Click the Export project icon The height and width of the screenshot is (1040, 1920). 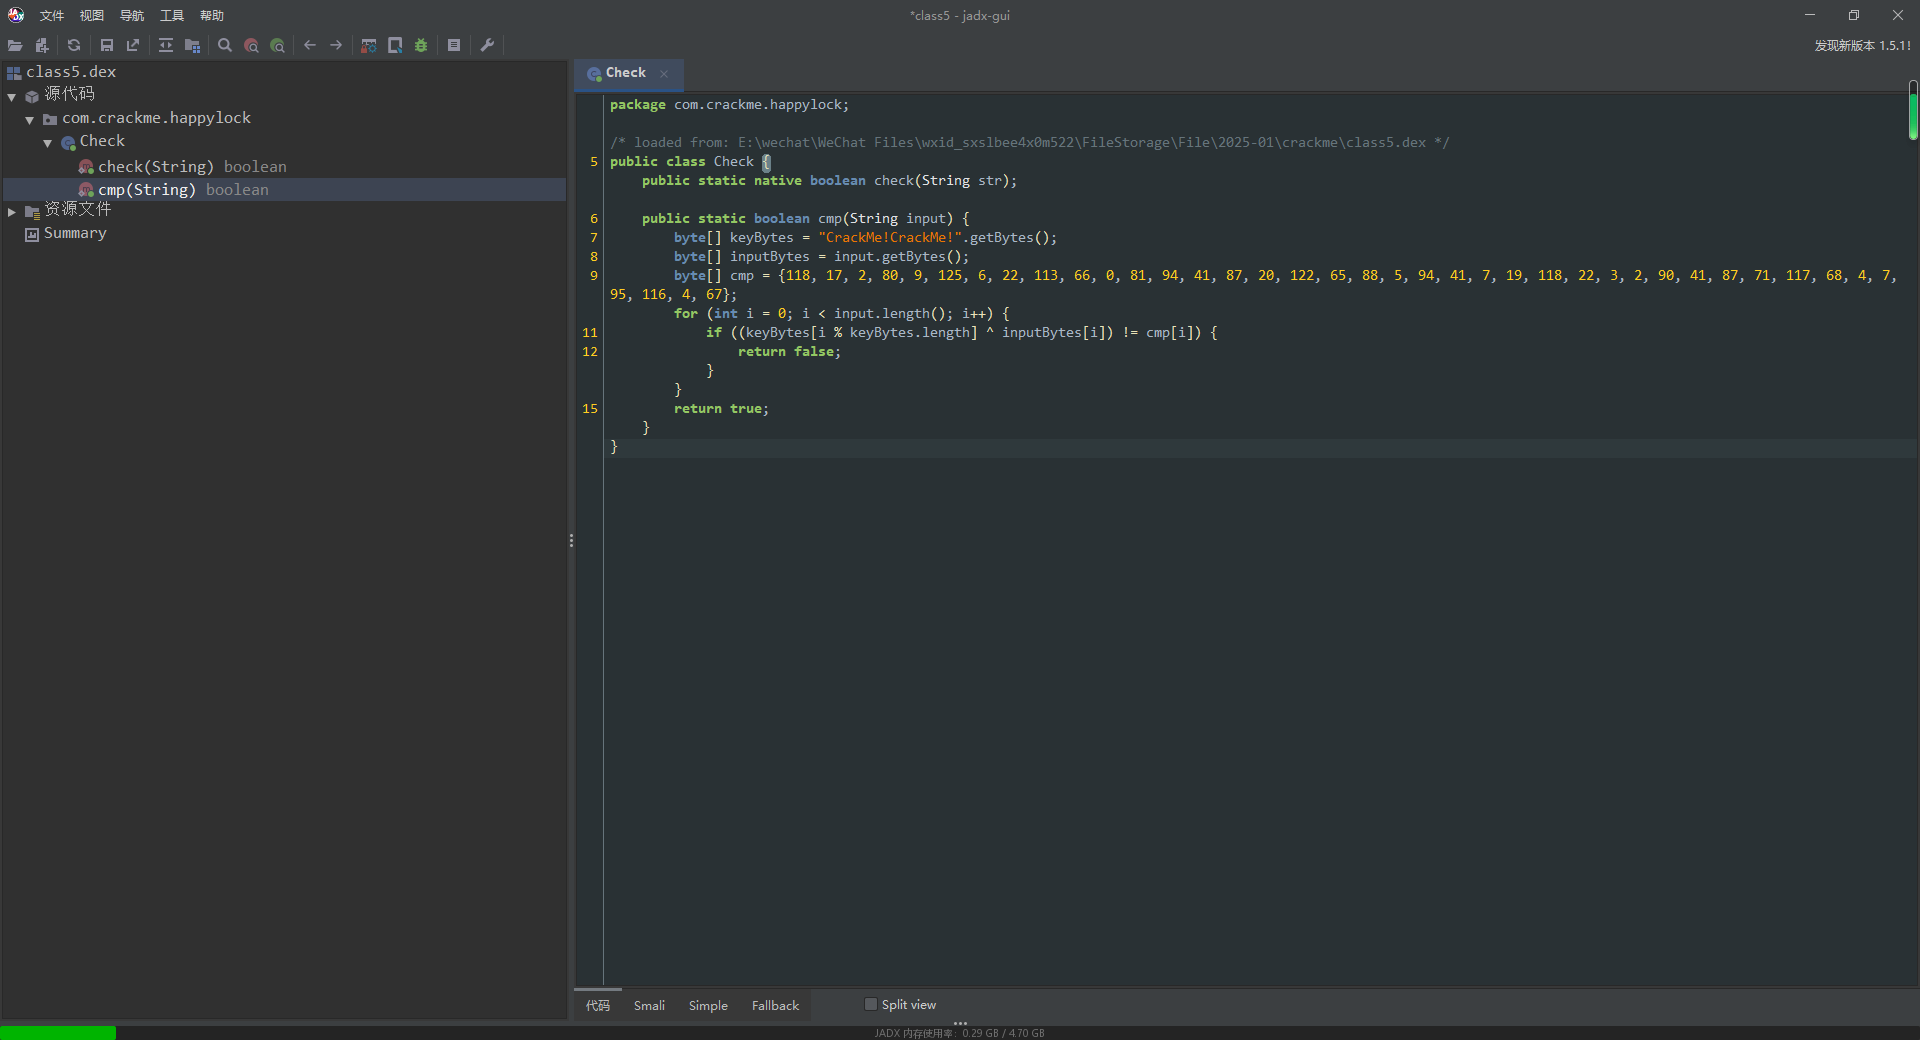133,45
